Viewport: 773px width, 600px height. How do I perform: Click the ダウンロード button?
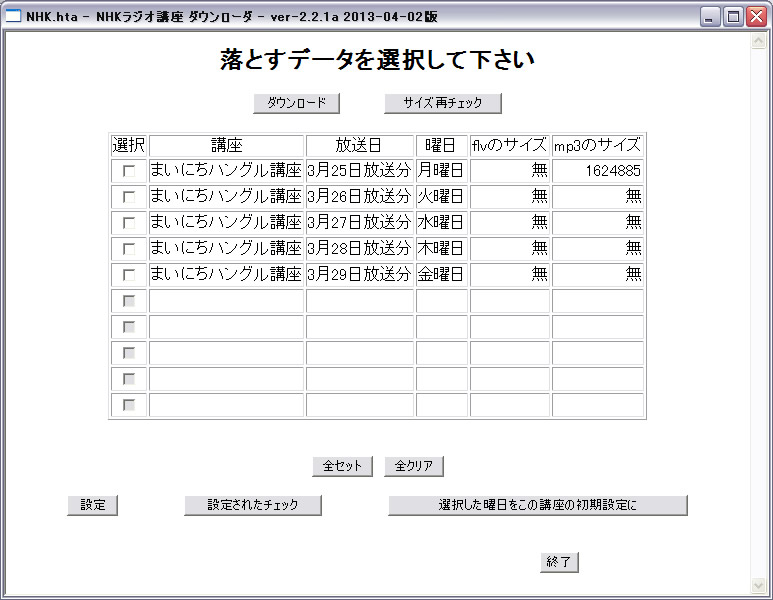(x=296, y=103)
